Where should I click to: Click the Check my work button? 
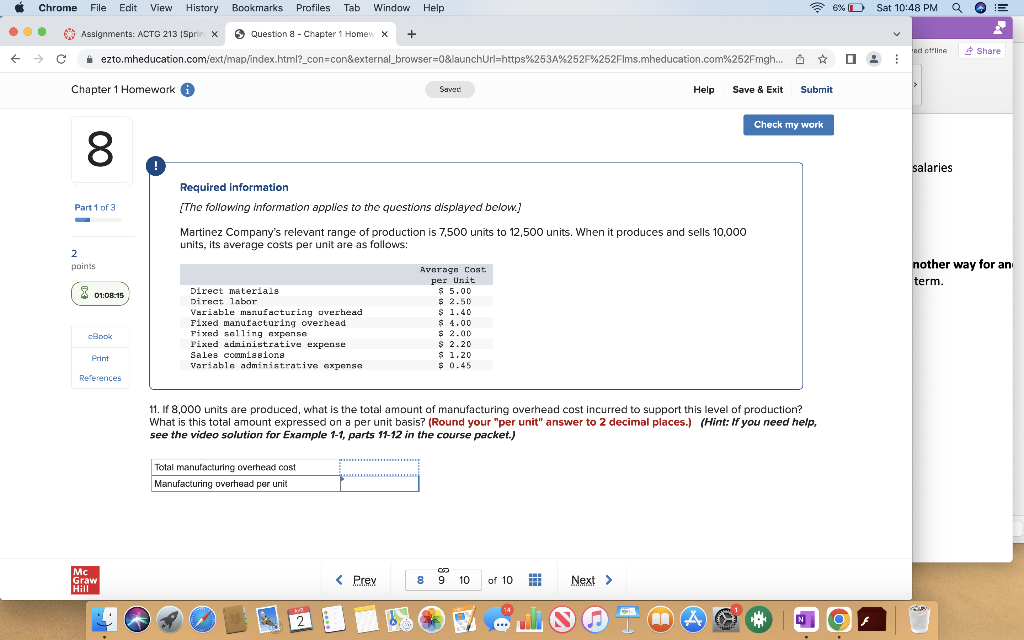[788, 125]
